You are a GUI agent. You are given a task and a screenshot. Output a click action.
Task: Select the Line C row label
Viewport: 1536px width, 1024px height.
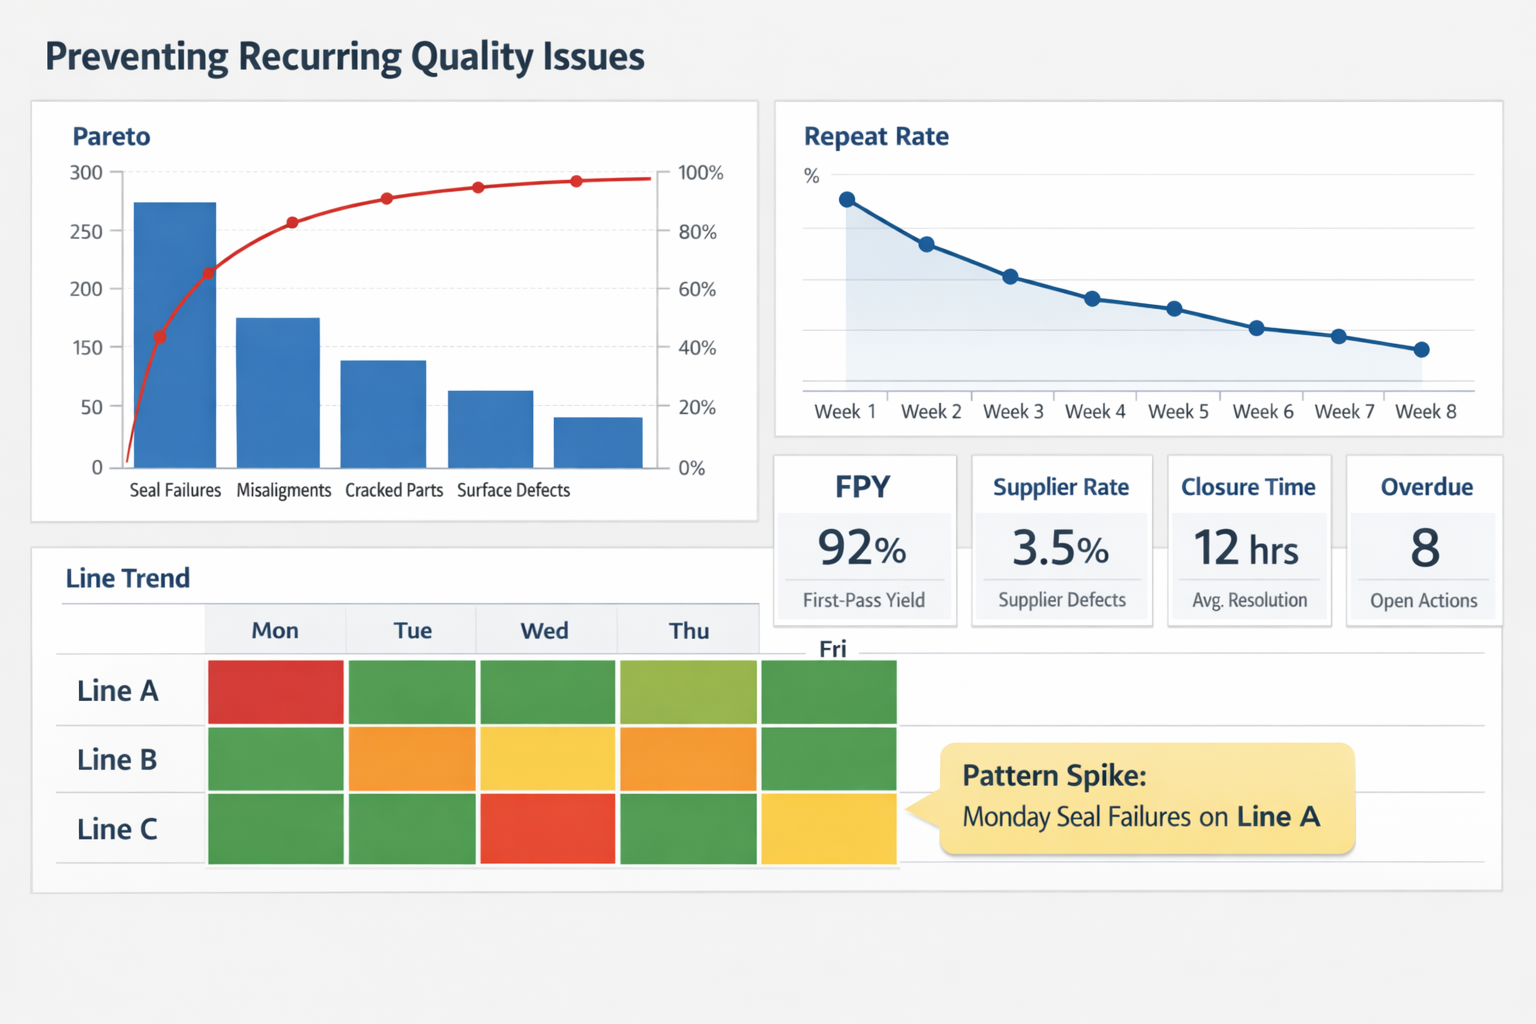(x=117, y=829)
